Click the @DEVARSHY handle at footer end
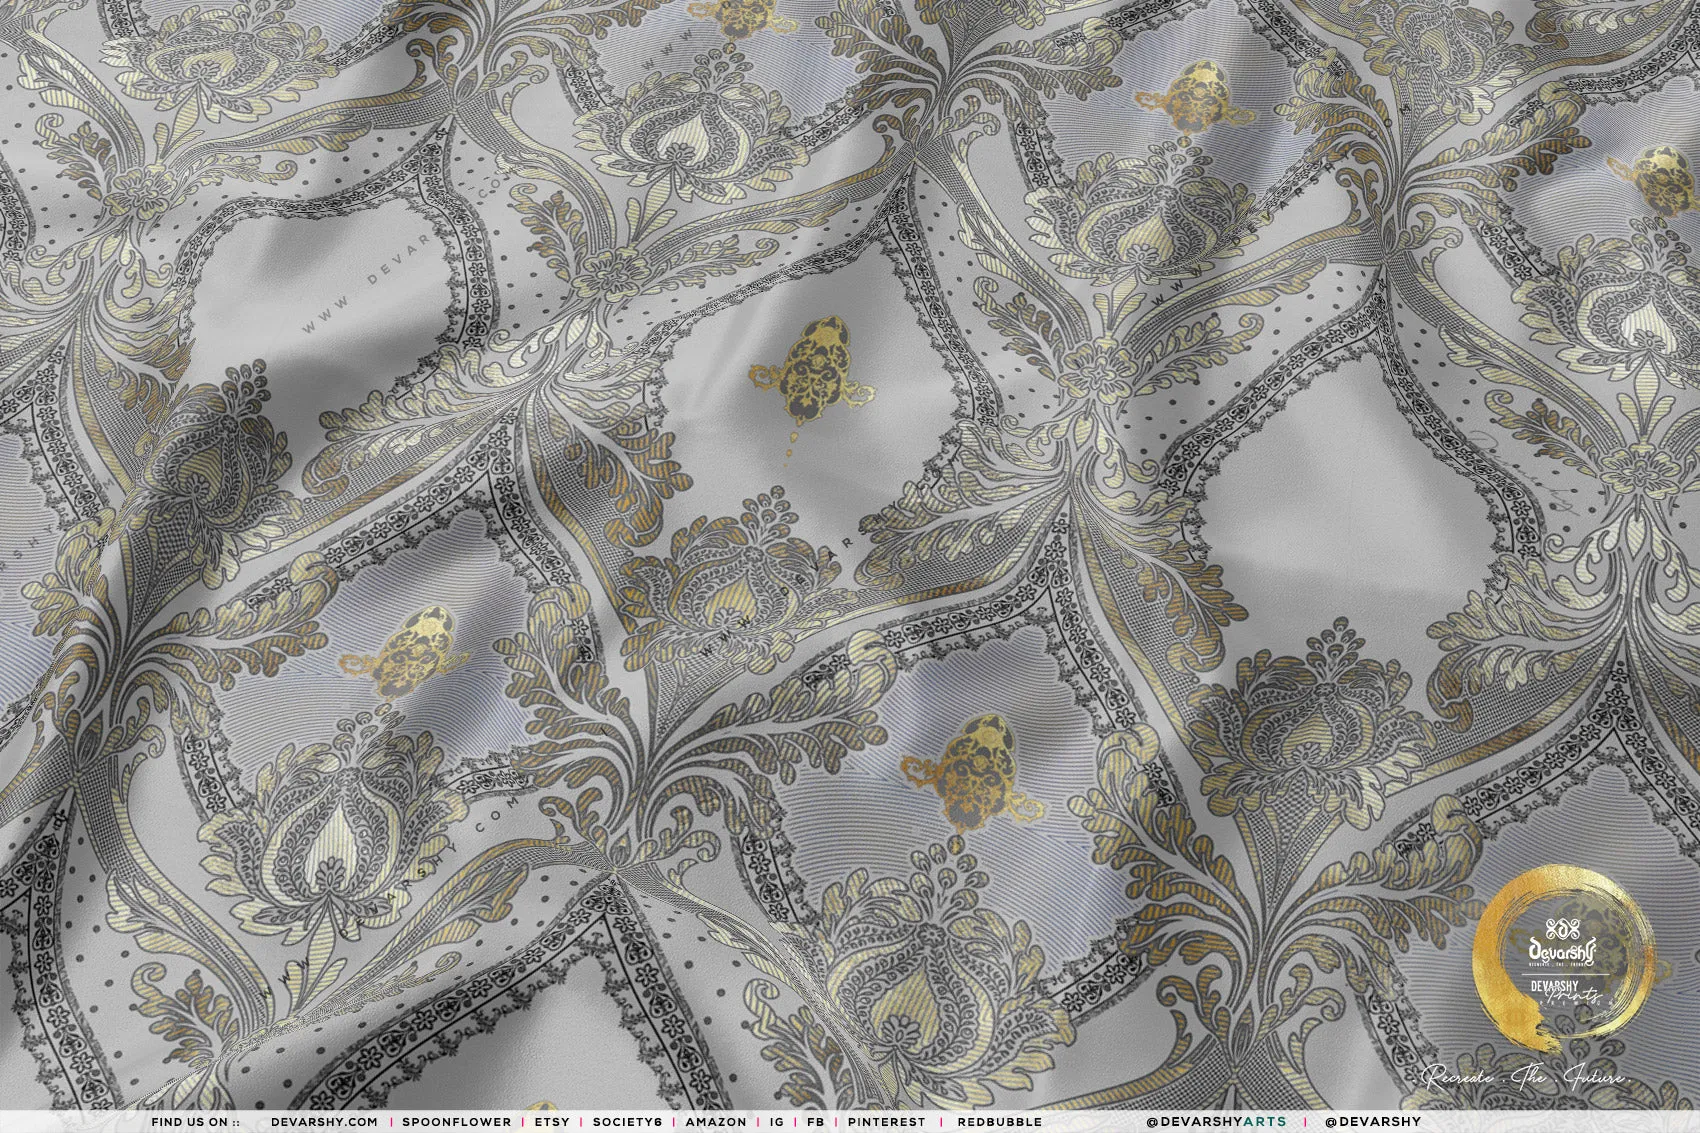Image resolution: width=1700 pixels, height=1133 pixels. coord(1373,1122)
